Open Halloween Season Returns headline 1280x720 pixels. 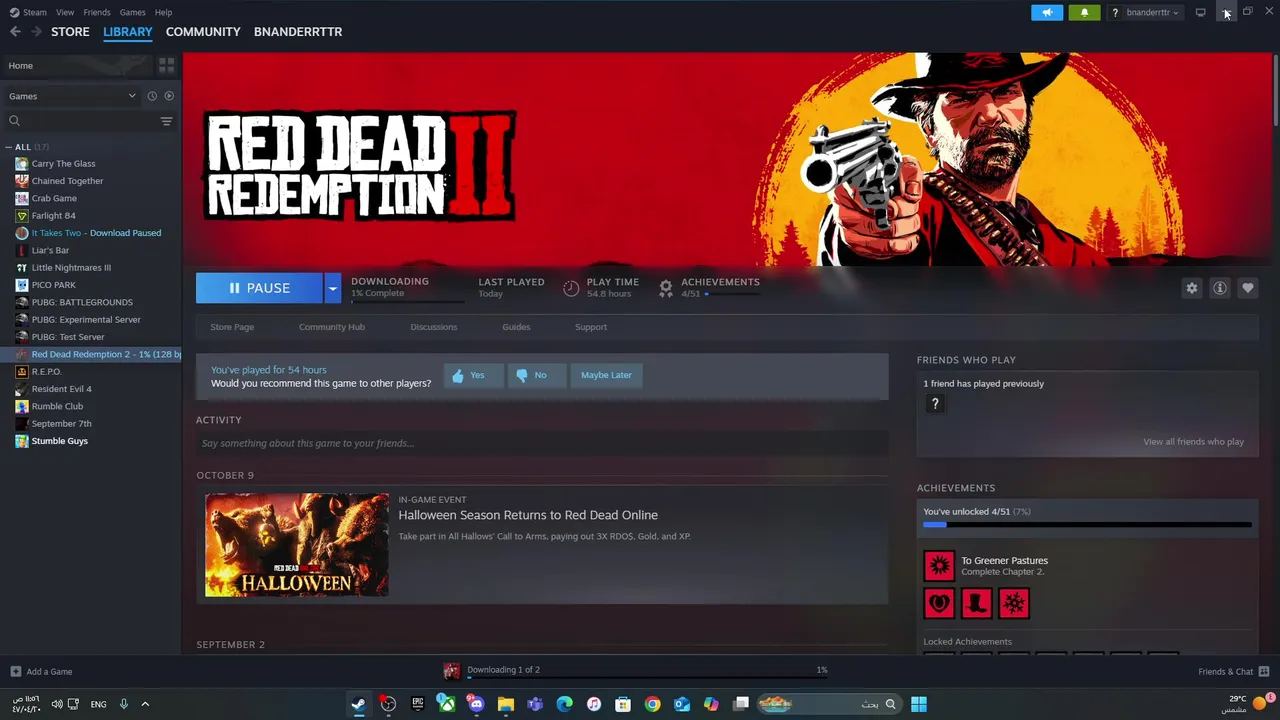point(528,515)
